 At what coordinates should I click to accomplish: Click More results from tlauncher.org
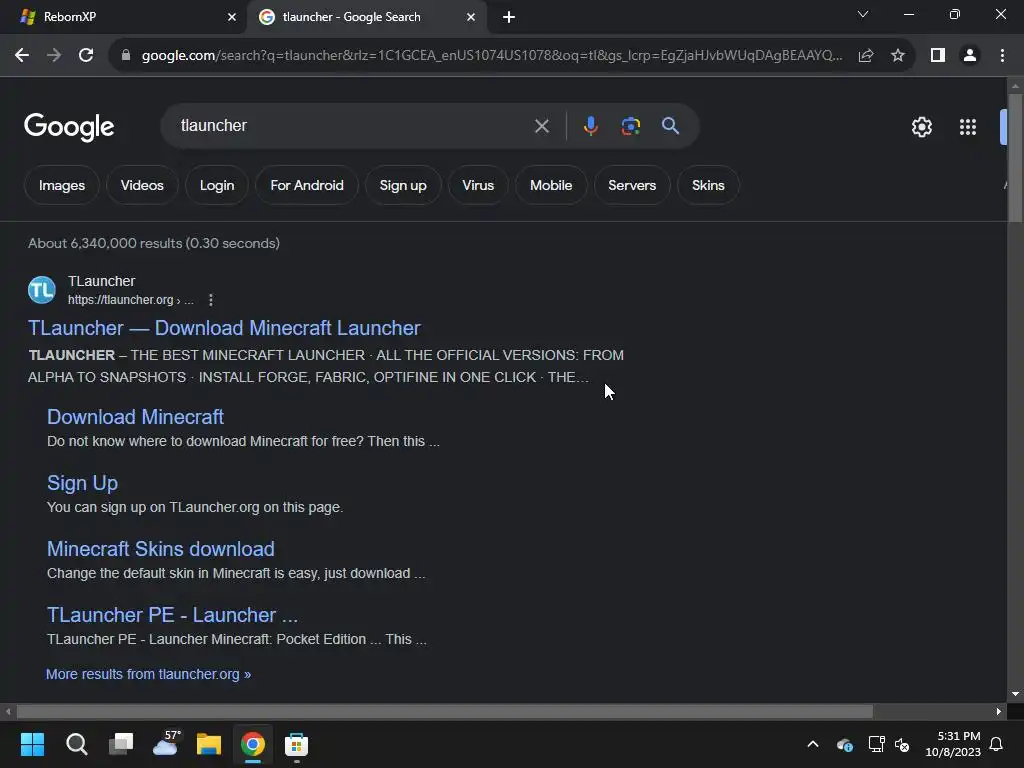pos(148,674)
